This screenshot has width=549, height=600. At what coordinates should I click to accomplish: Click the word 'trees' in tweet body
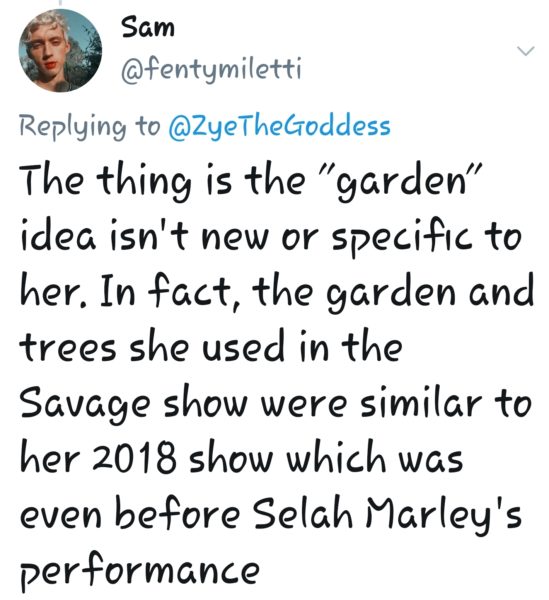point(68,349)
